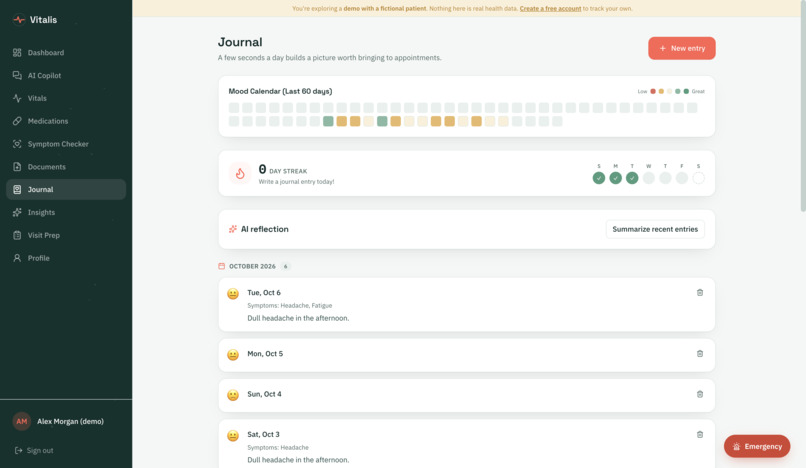Screen dimensions: 806x468
Task: Open Vitals section
Action: point(66,98)
